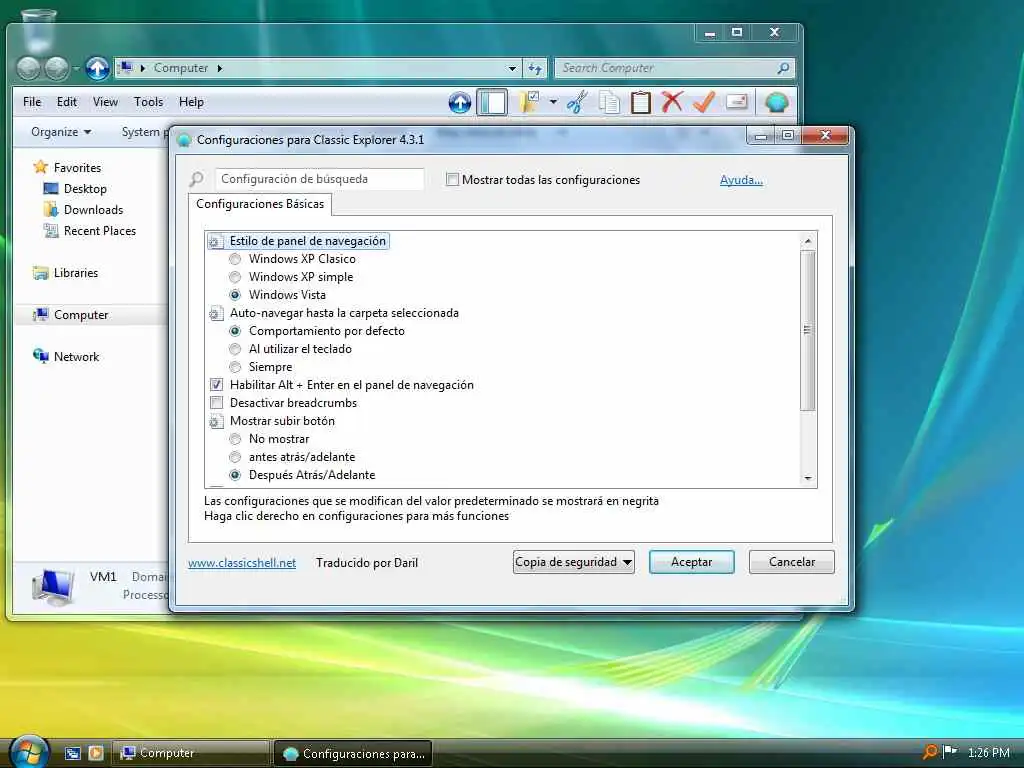The image size is (1024, 768).
Task: Open Desktop in Explorer navigation pane
Action: (84, 189)
